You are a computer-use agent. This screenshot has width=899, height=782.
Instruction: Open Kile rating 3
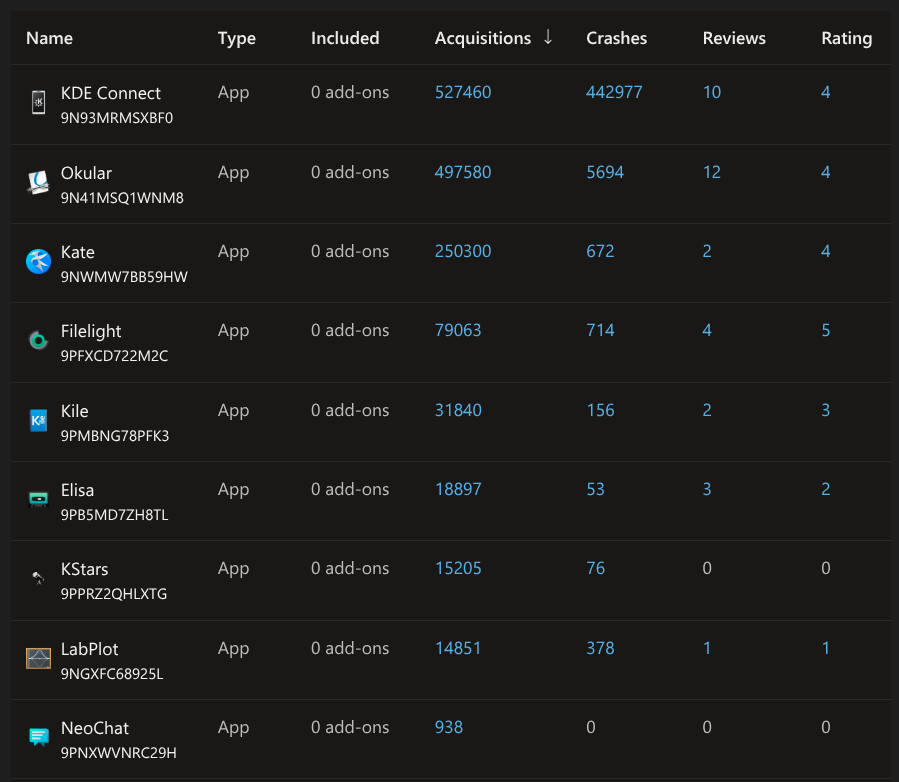click(826, 410)
